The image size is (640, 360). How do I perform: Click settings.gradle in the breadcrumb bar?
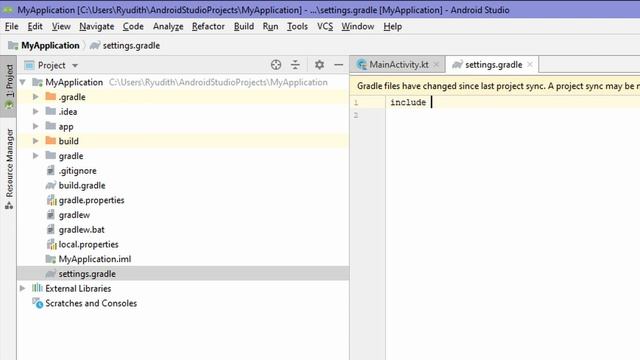click(131, 45)
